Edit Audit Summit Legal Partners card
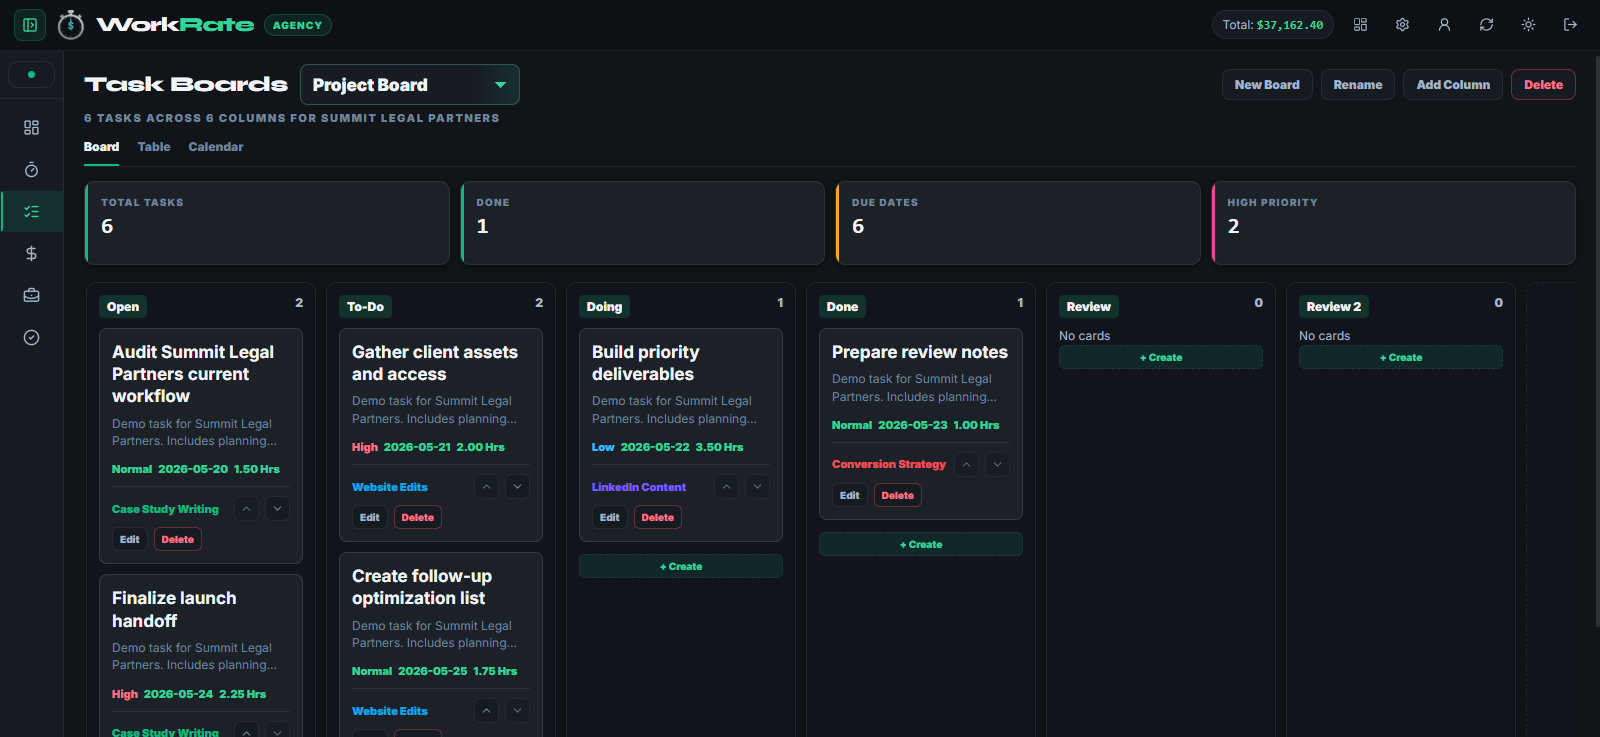1600x737 pixels. pos(130,539)
